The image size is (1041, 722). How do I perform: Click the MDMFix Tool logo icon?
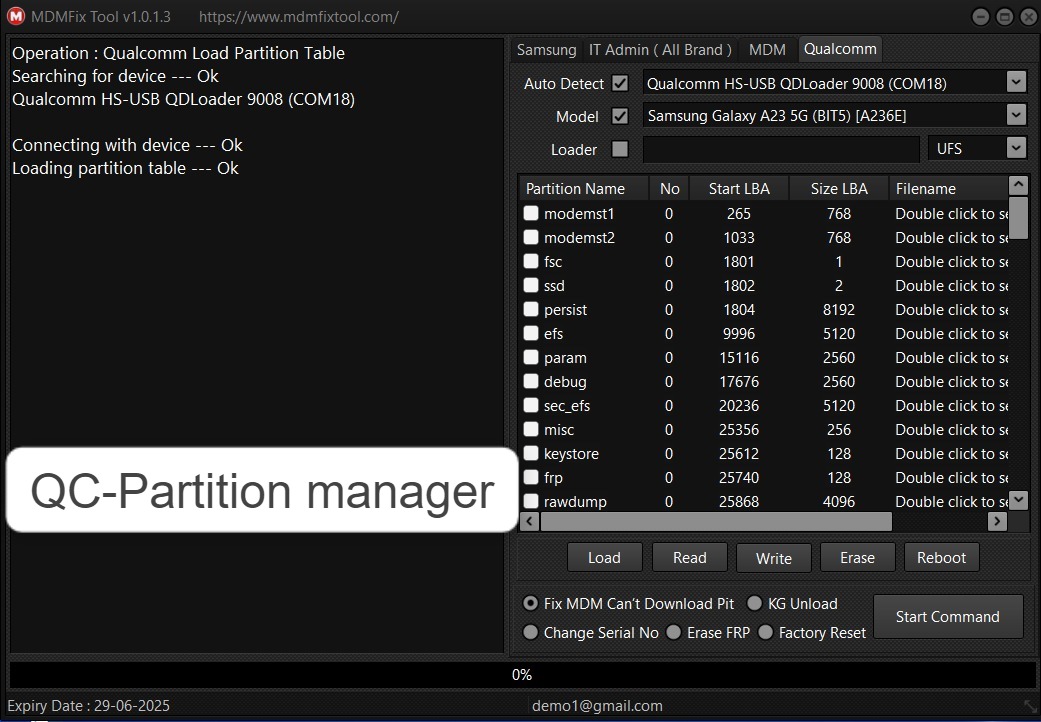tap(14, 16)
